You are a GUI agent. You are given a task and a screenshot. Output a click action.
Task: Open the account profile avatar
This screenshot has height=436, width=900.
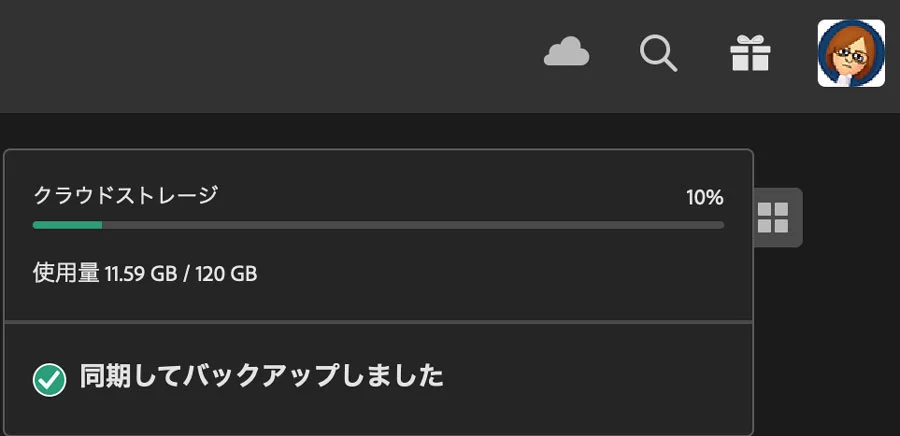(x=851, y=53)
